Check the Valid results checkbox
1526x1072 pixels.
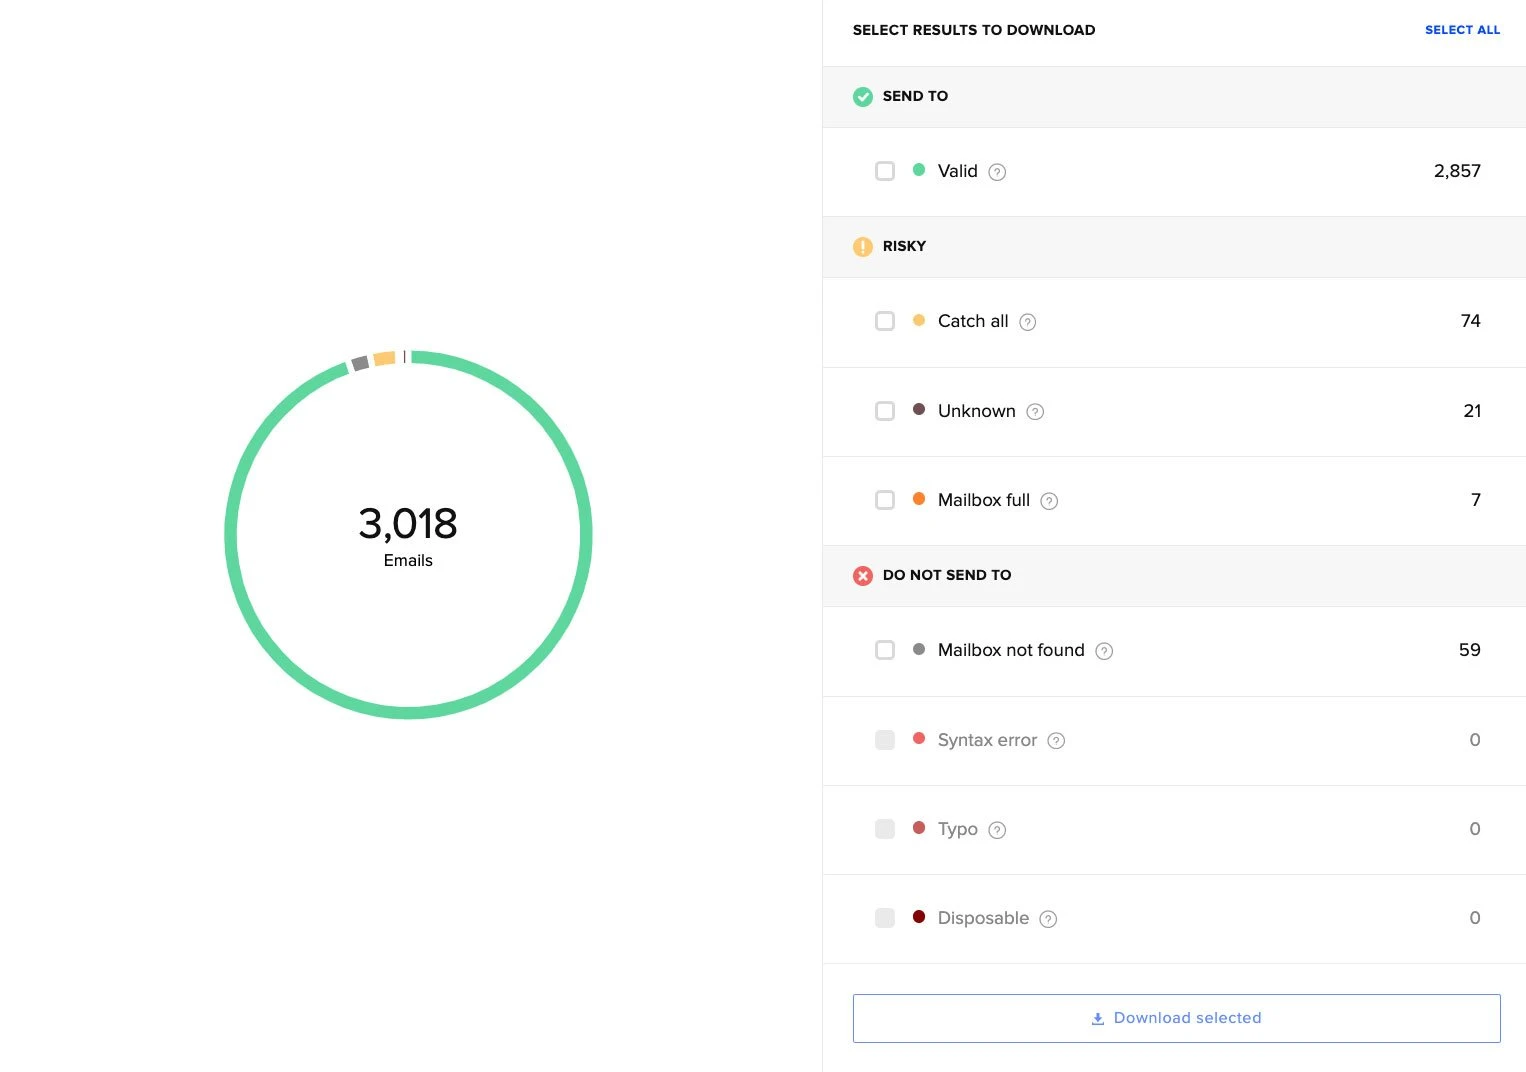coord(885,171)
